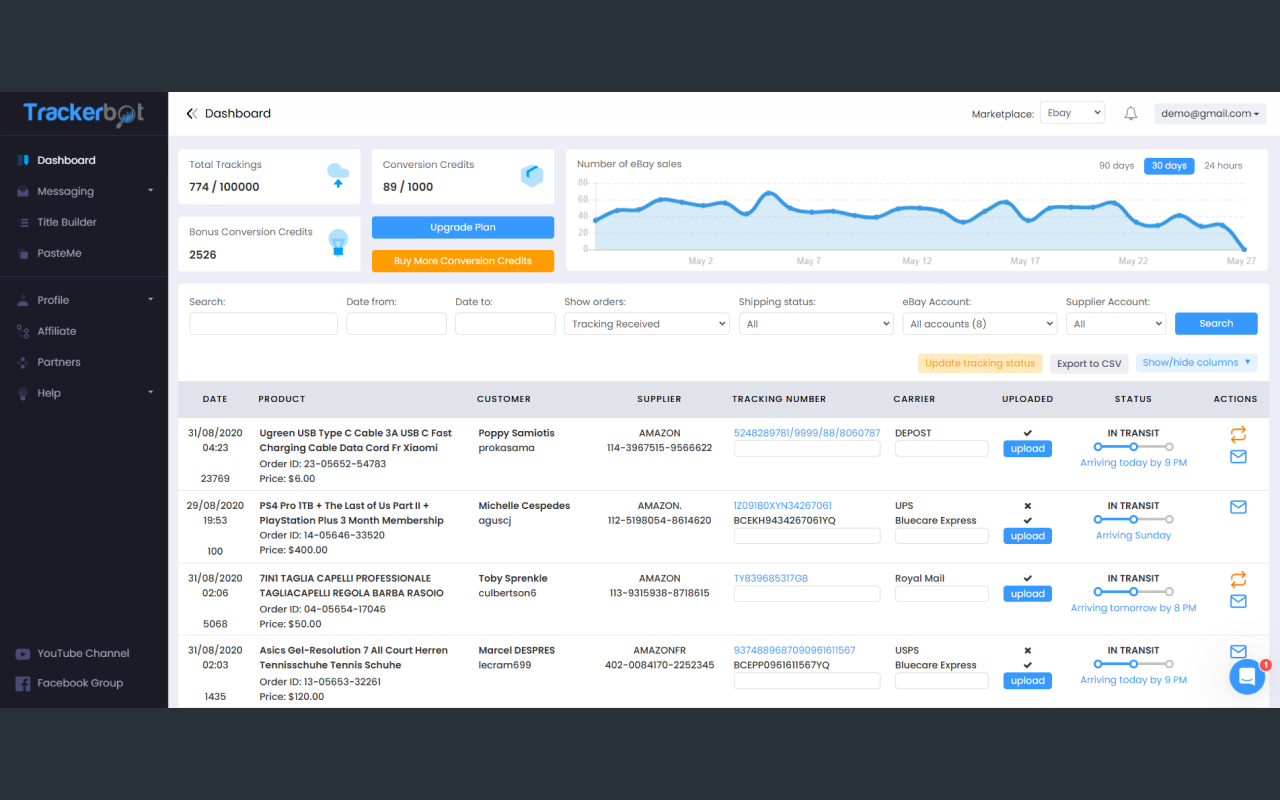
Task: Click the Upgrade Plan button
Action: 463,227
